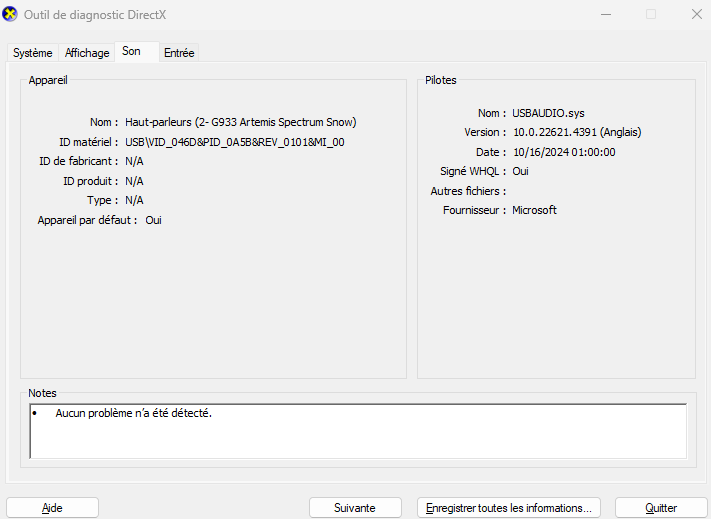711x519 pixels.
Task: Click driver date "10/16/2024 01:00:00"
Action: point(564,152)
